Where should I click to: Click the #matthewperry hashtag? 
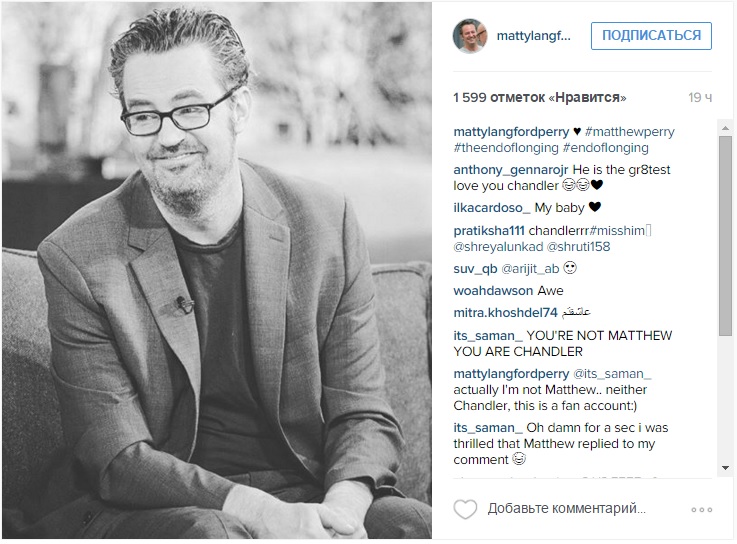630,132
